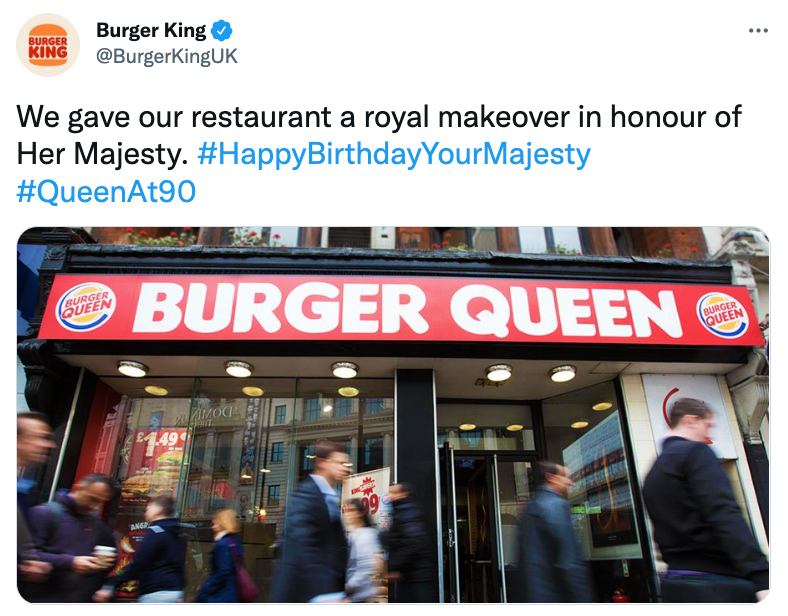Click the word BURGER on red sign
The width and height of the screenshot is (788, 616).
click(x=280, y=307)
